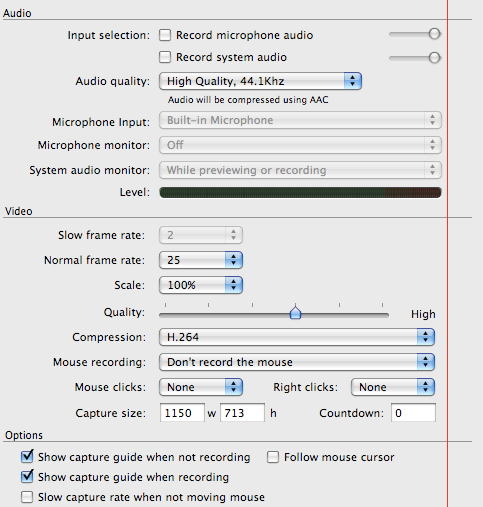Click the system audio volume slider knob
The image size is (483, 507).
click(x=434, y=58)
